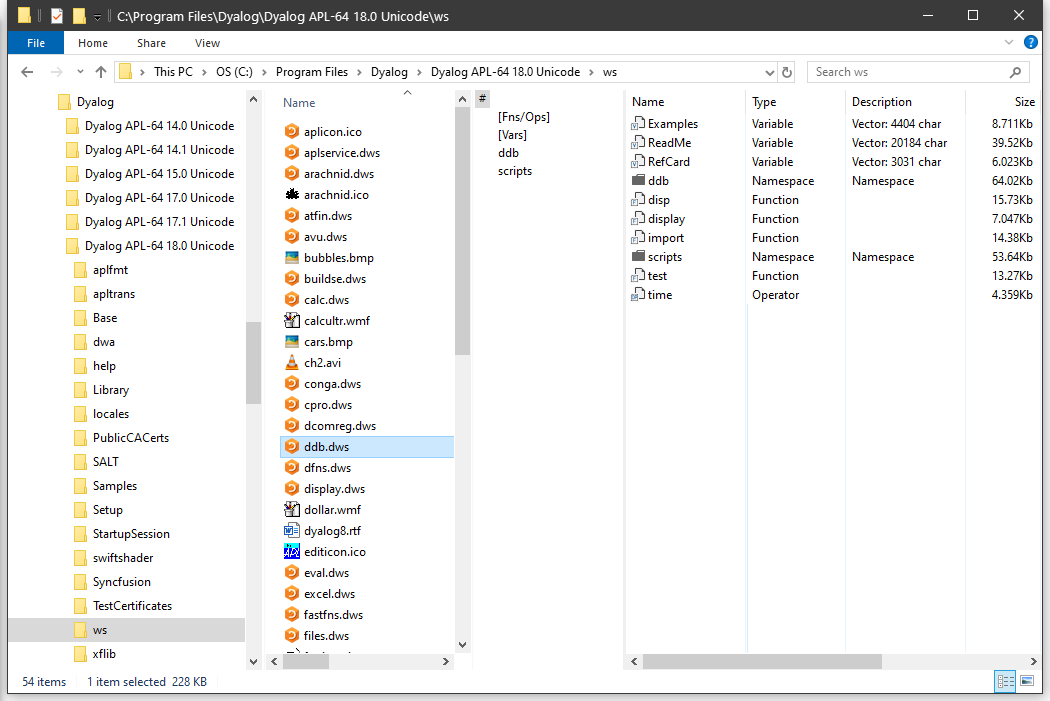
Task: Open the address bar history dropdown
Action: 769,72
